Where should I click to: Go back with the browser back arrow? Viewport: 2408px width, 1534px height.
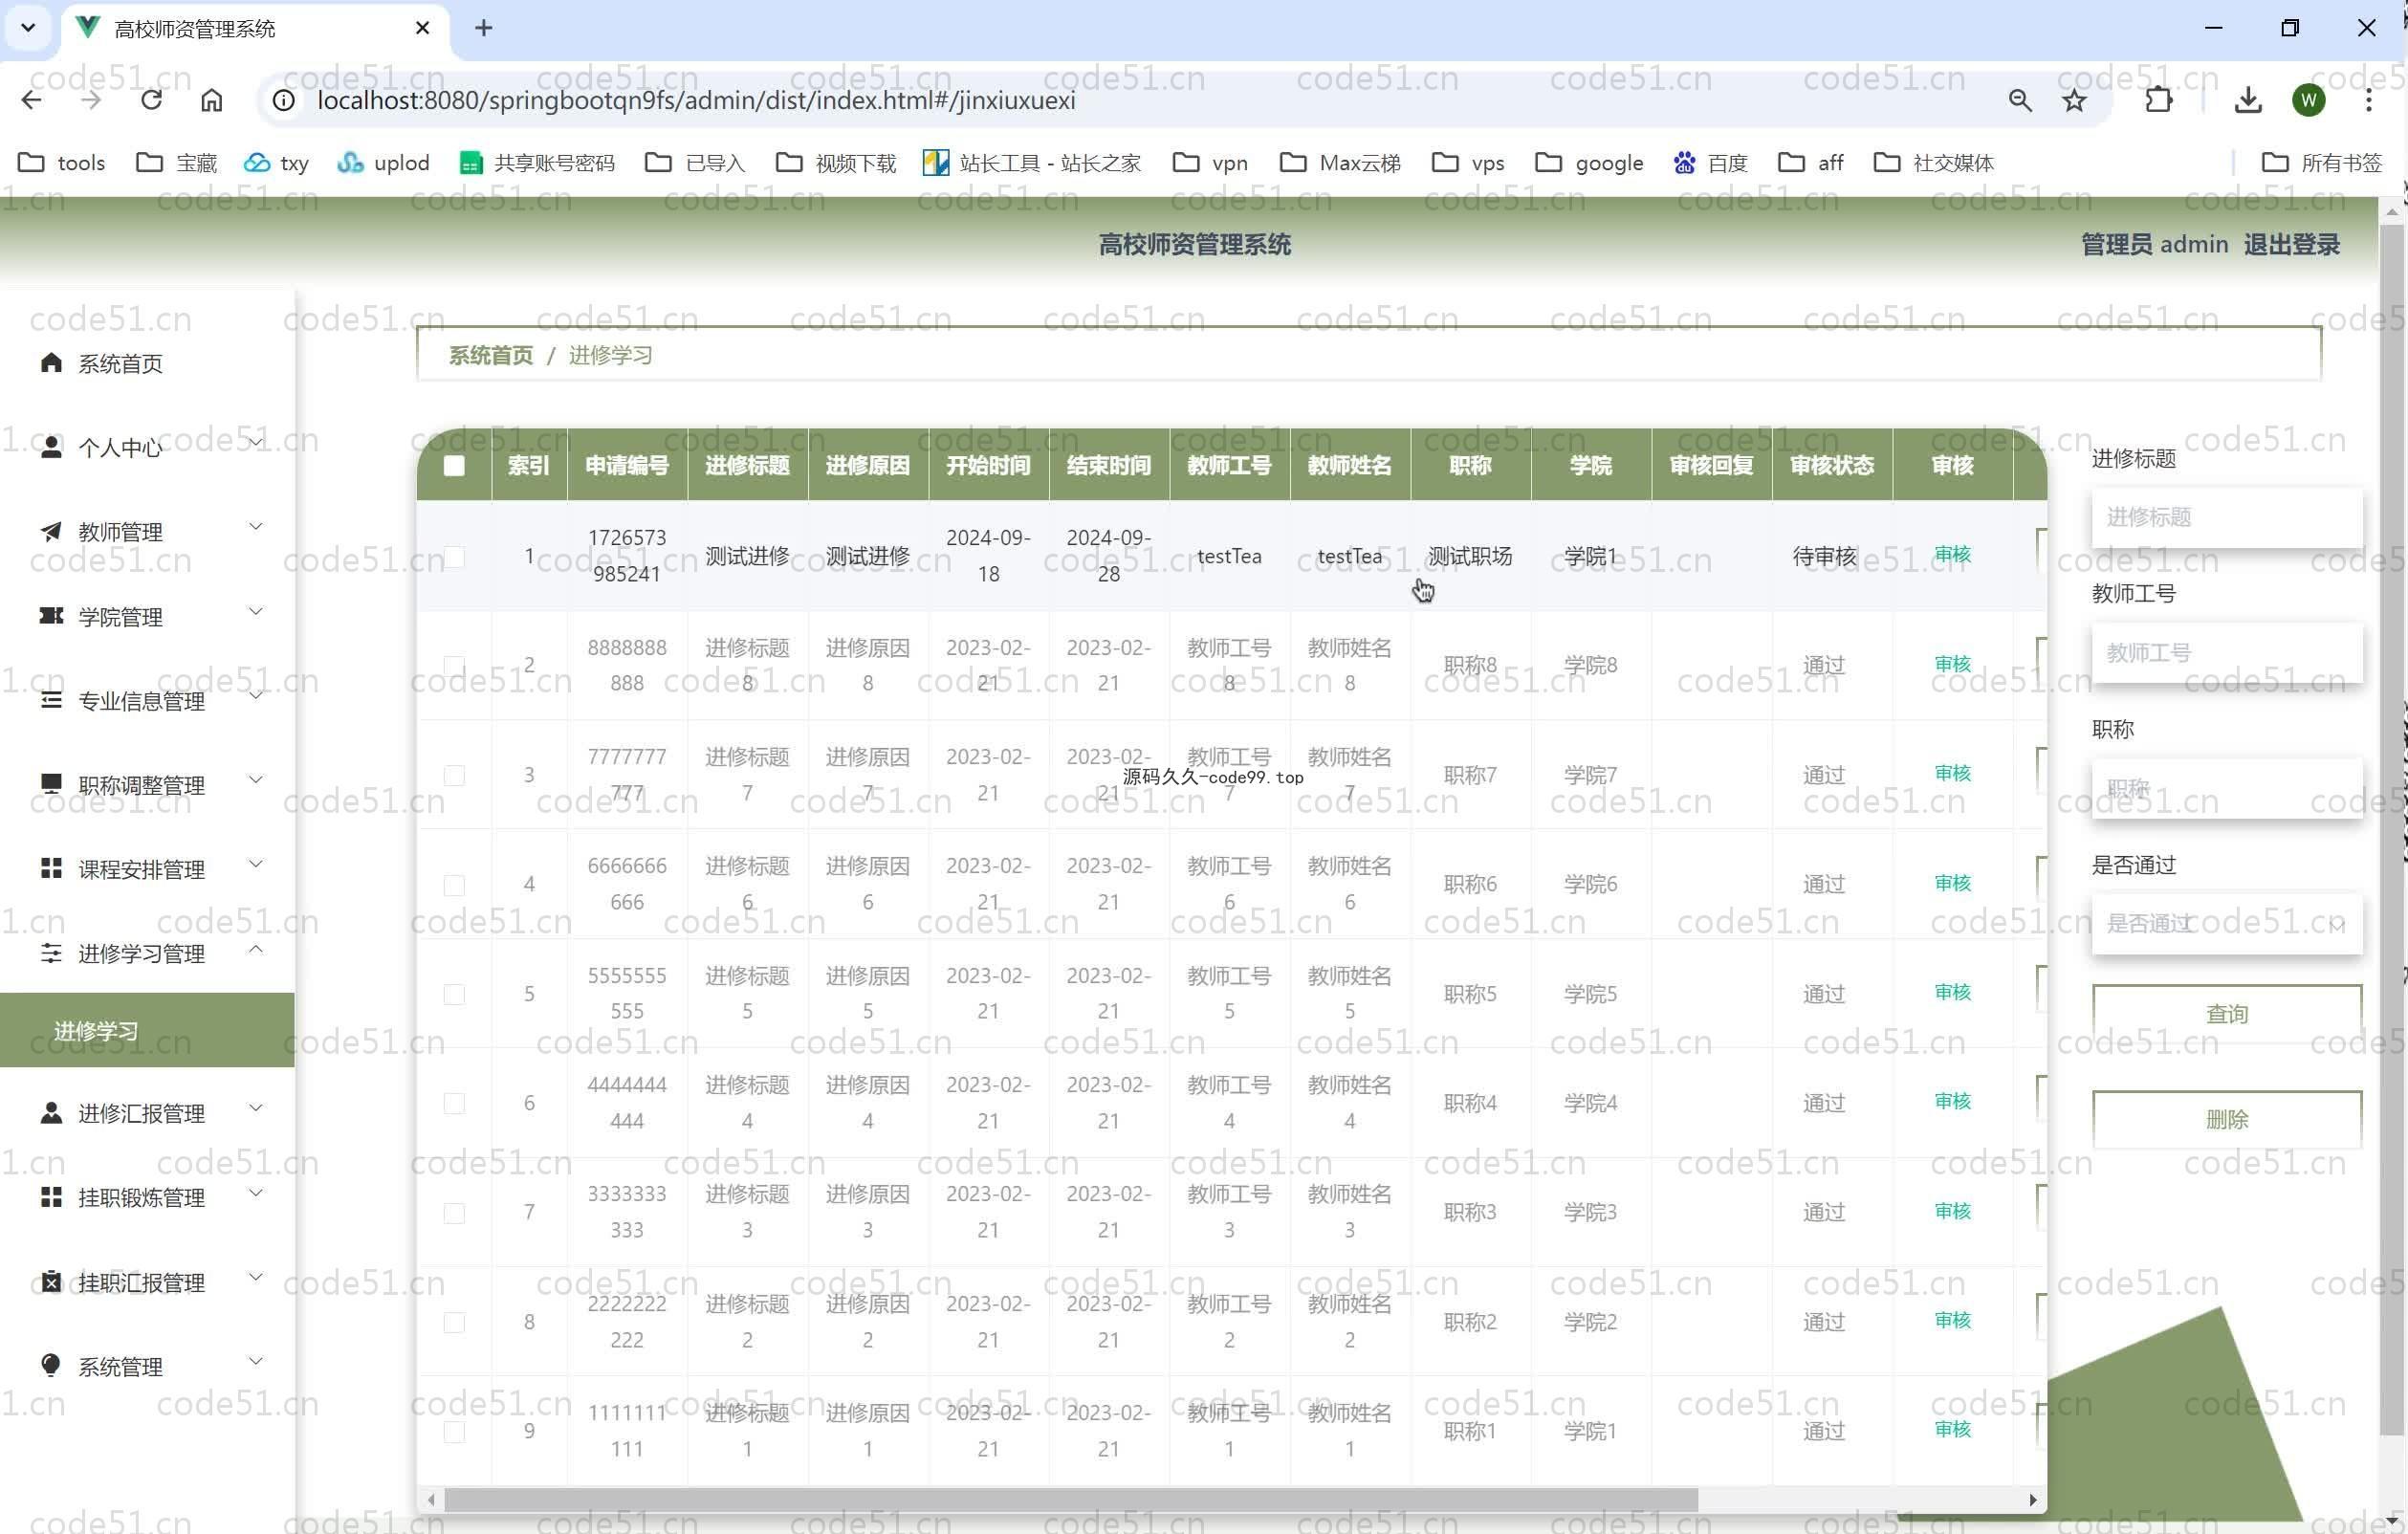coord(32,100)
